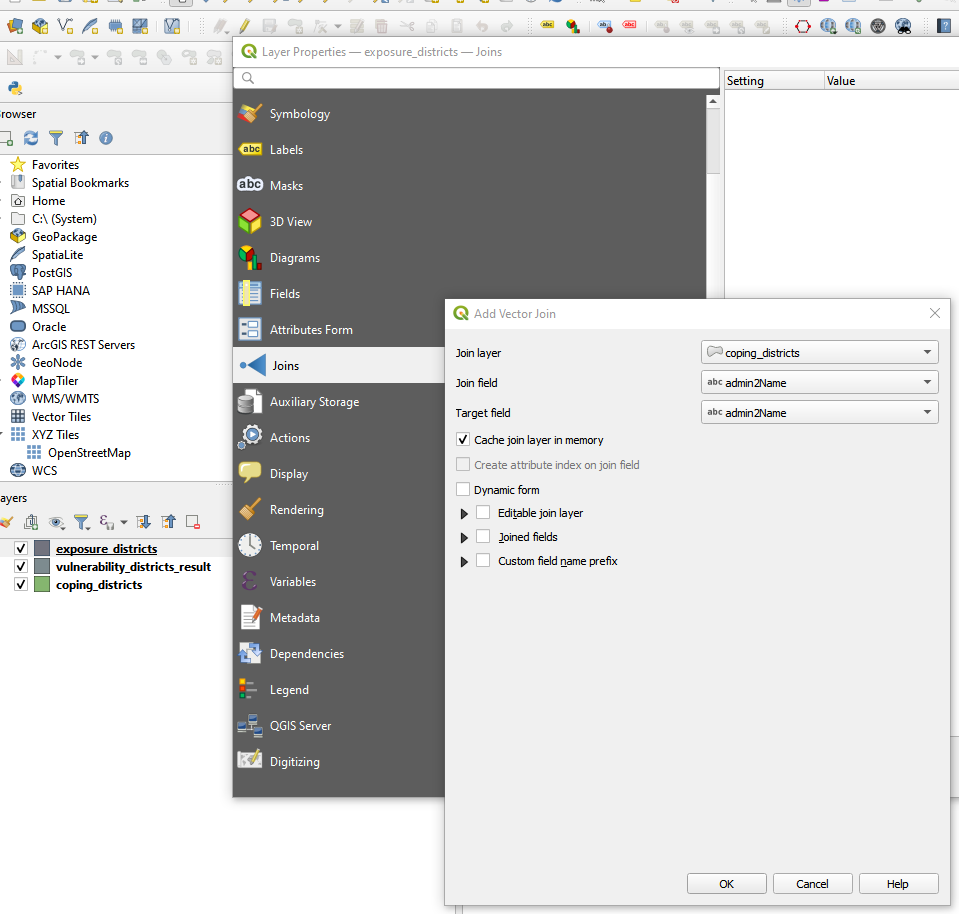Click the Layer Properties search field
Screen dimensions: 959x914
click(x=477, y=78)
